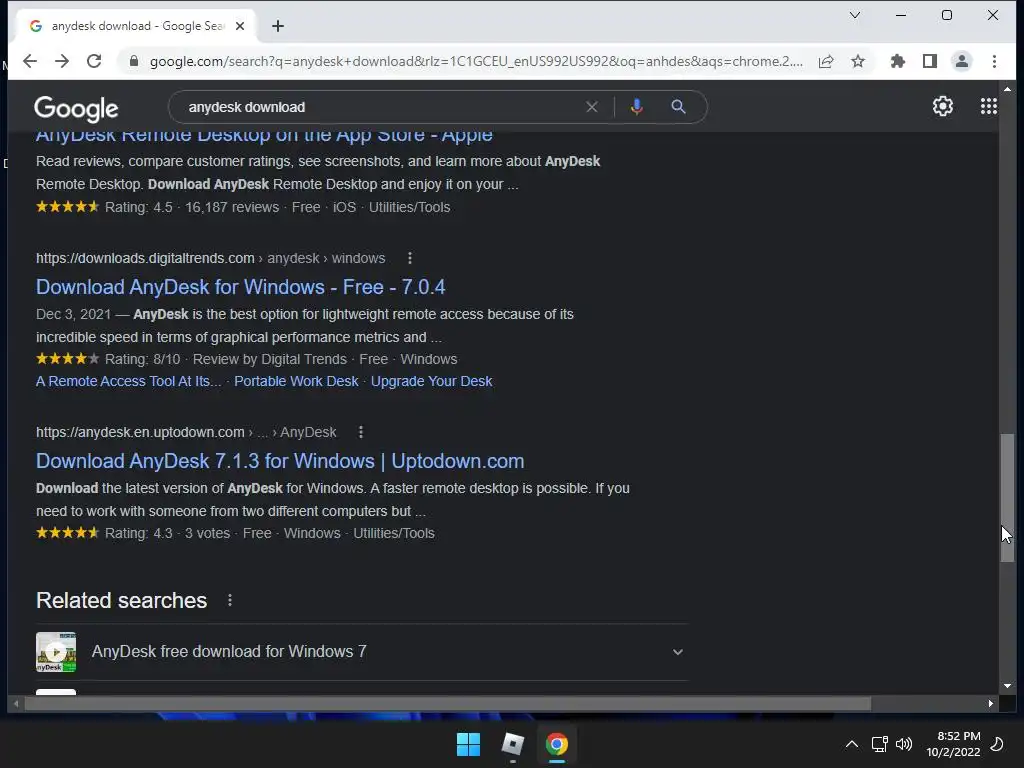Open the Google apps grid
Image resolution: width=1024 pixels, height=768 pixels.
point(989,106)
